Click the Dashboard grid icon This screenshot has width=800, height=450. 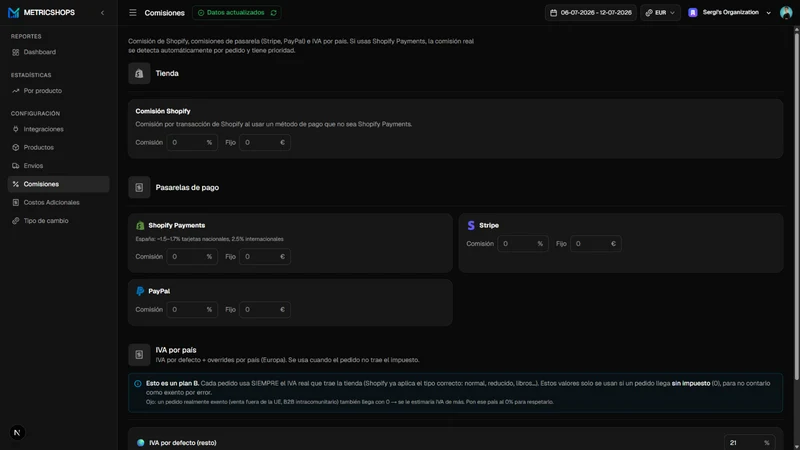coord(16,52)
